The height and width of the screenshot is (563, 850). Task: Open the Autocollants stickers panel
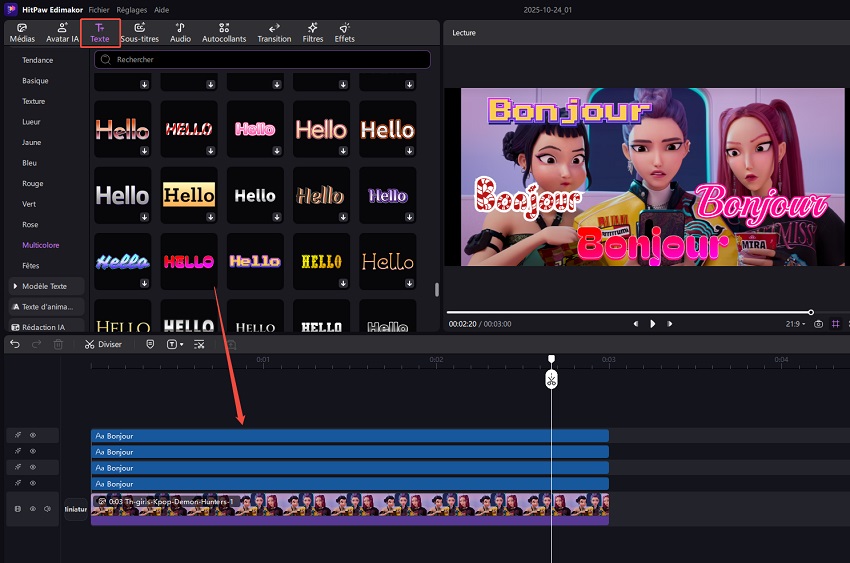point(222,32)
